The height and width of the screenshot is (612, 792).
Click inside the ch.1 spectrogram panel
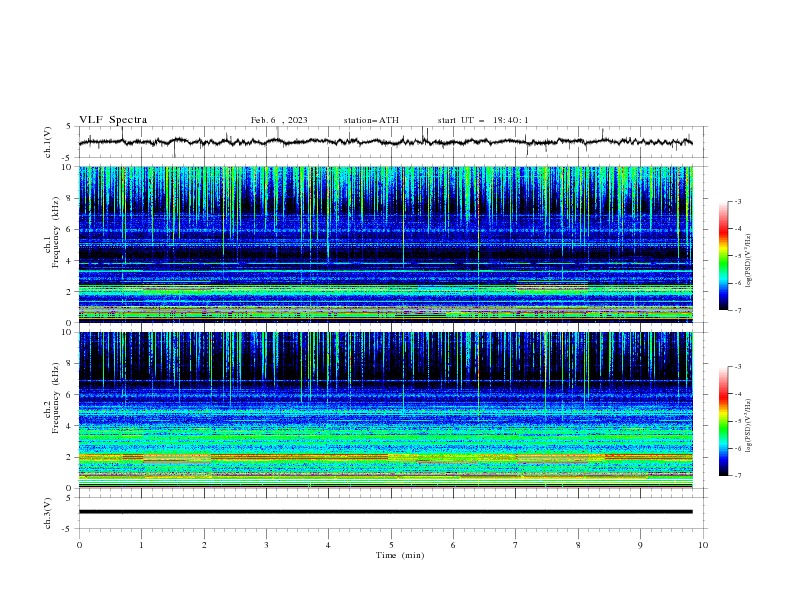[385, 244]
